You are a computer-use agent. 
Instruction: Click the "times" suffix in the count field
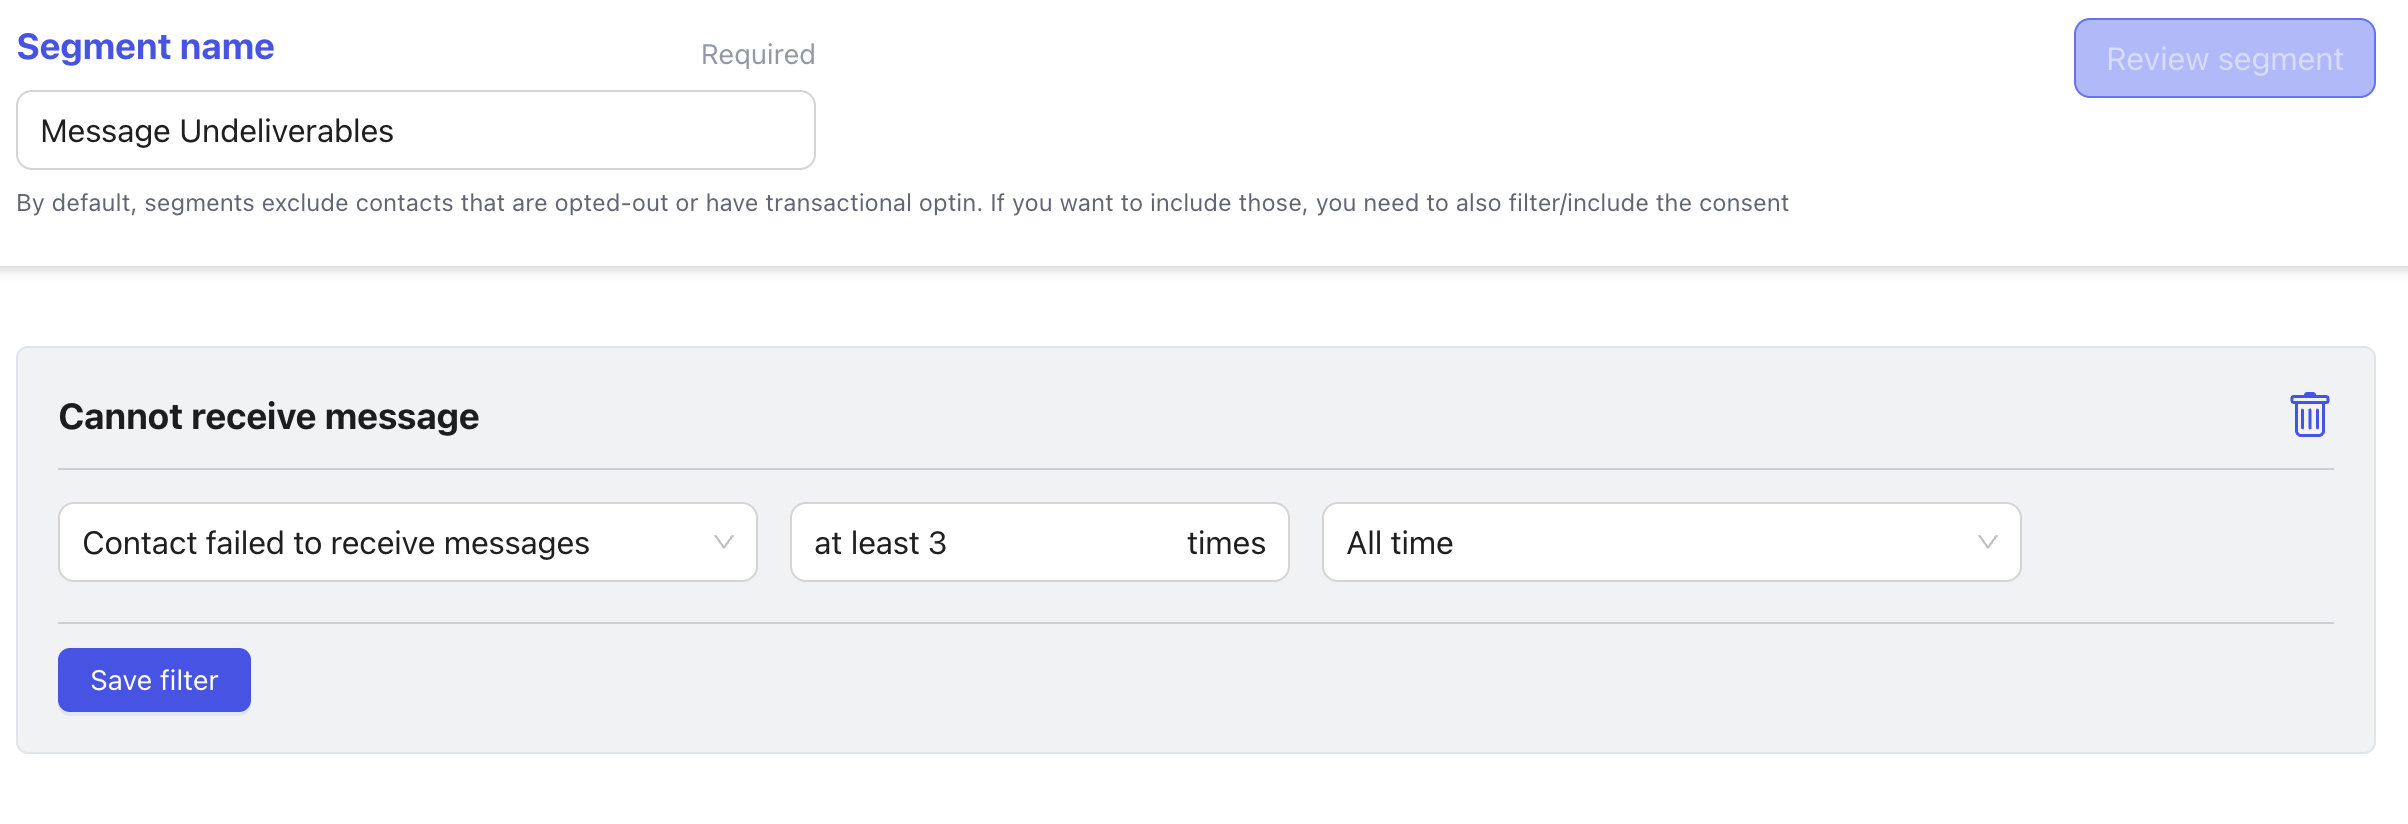pyautogui.click(x=1226, y=543)
